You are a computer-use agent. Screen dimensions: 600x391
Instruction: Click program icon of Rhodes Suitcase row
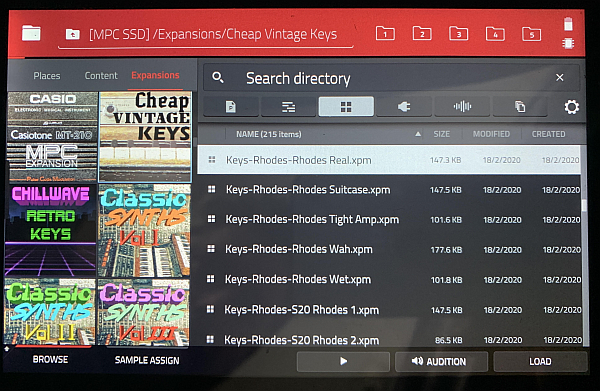pyautogui.click(x=212, y=189)
